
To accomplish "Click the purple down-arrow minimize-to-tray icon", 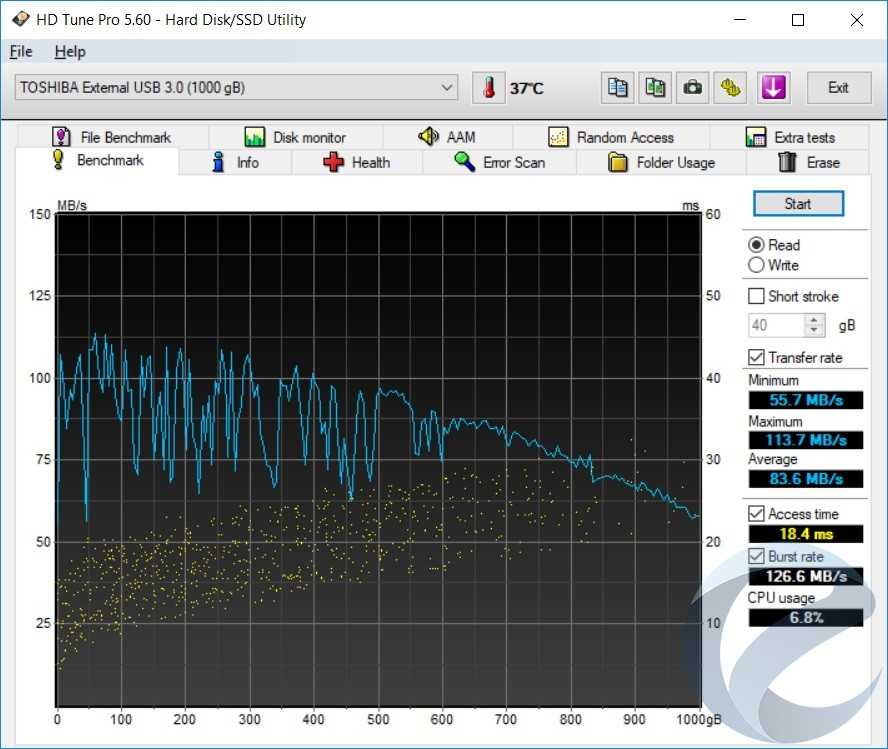I will coord(772,88).
